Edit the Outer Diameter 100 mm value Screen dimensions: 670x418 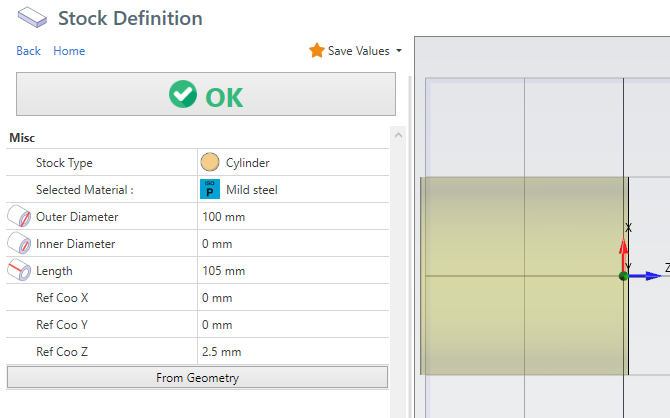click(x=292, y=217)
